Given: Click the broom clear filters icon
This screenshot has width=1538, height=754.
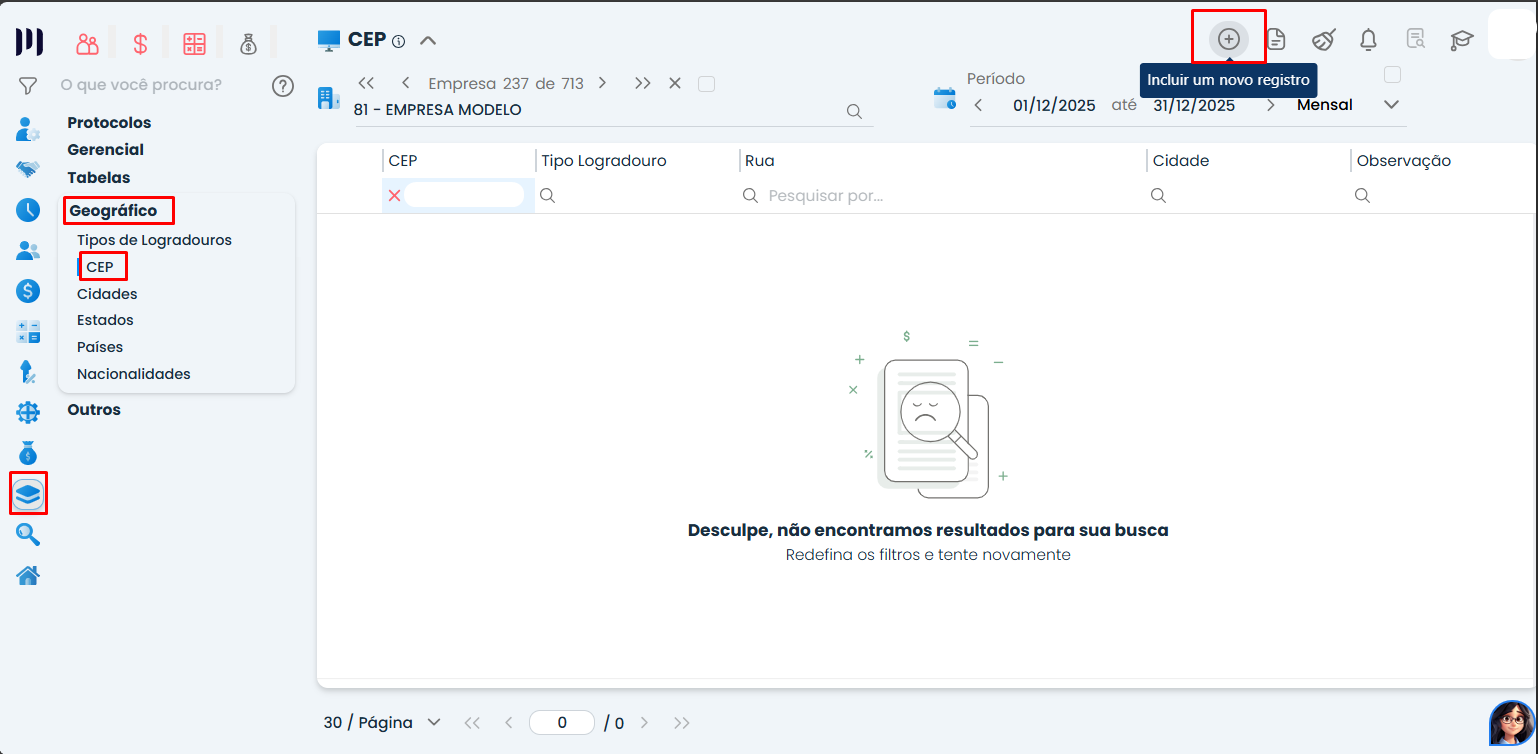Looking at the screenshot, I should click(x=1323, y=40).
